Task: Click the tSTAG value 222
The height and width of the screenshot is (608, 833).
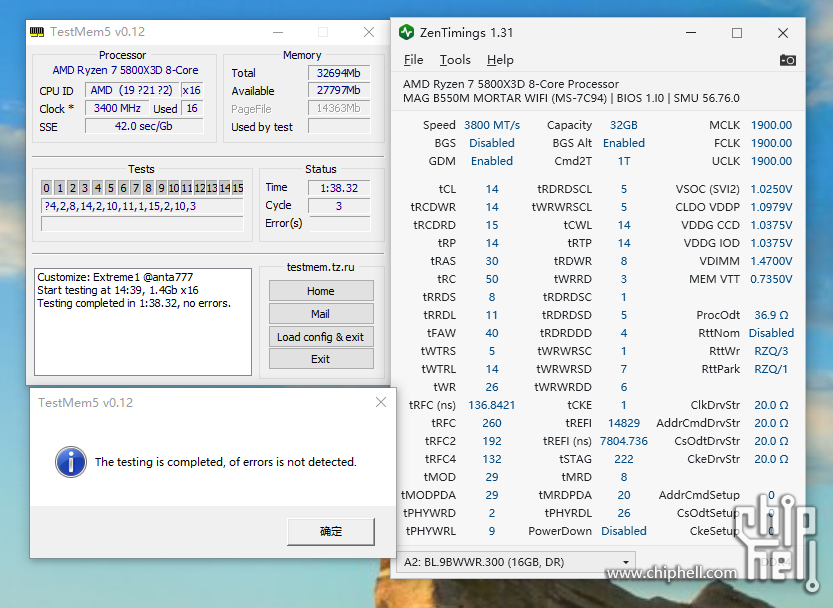Action: pos(624,459)
